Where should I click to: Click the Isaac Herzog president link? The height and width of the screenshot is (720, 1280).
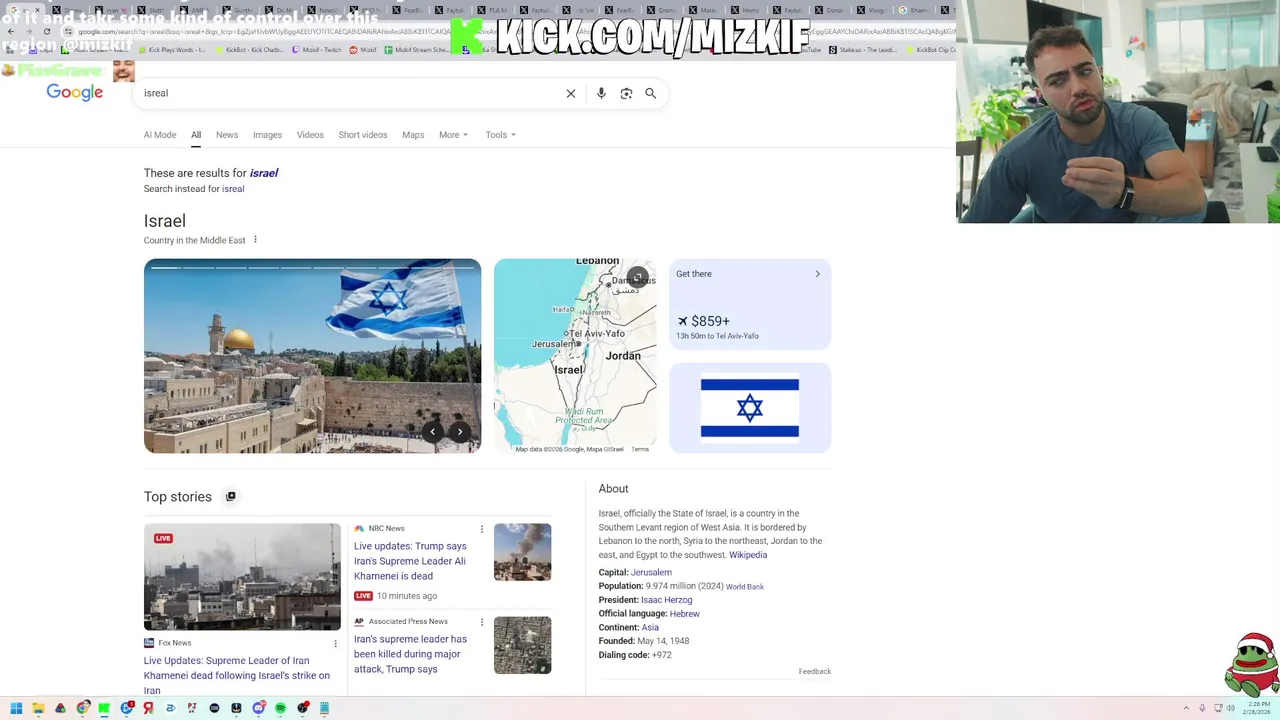point(666,600)
